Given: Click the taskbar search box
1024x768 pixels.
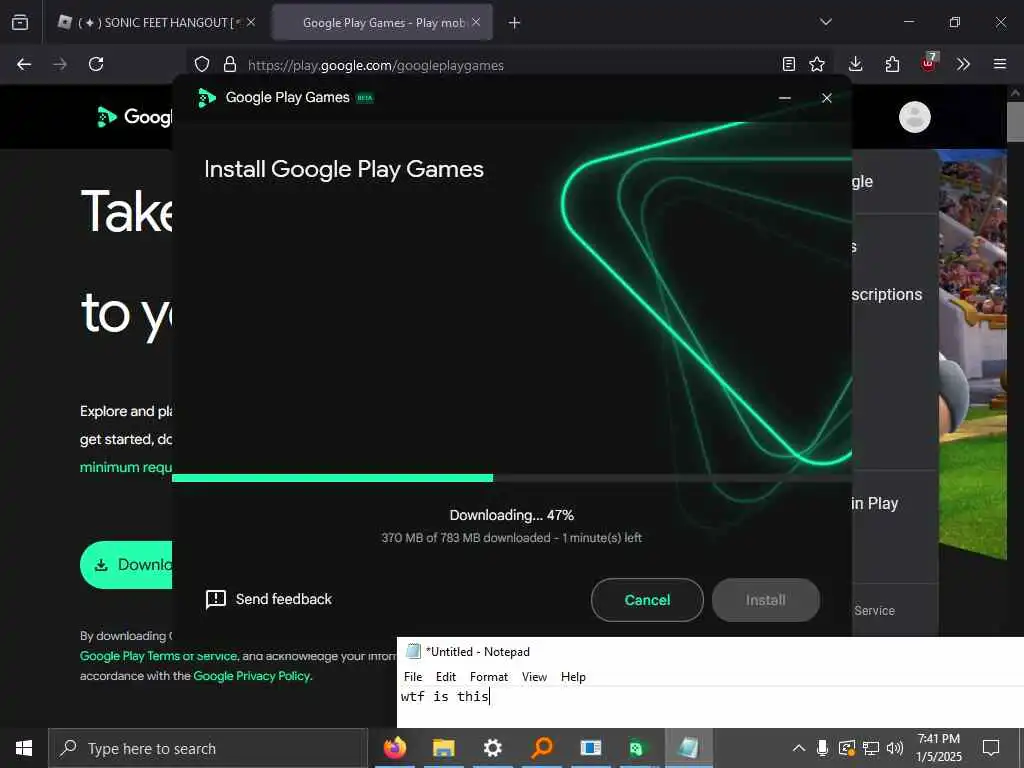Looking at the screenshot, I should click(208, 748).
